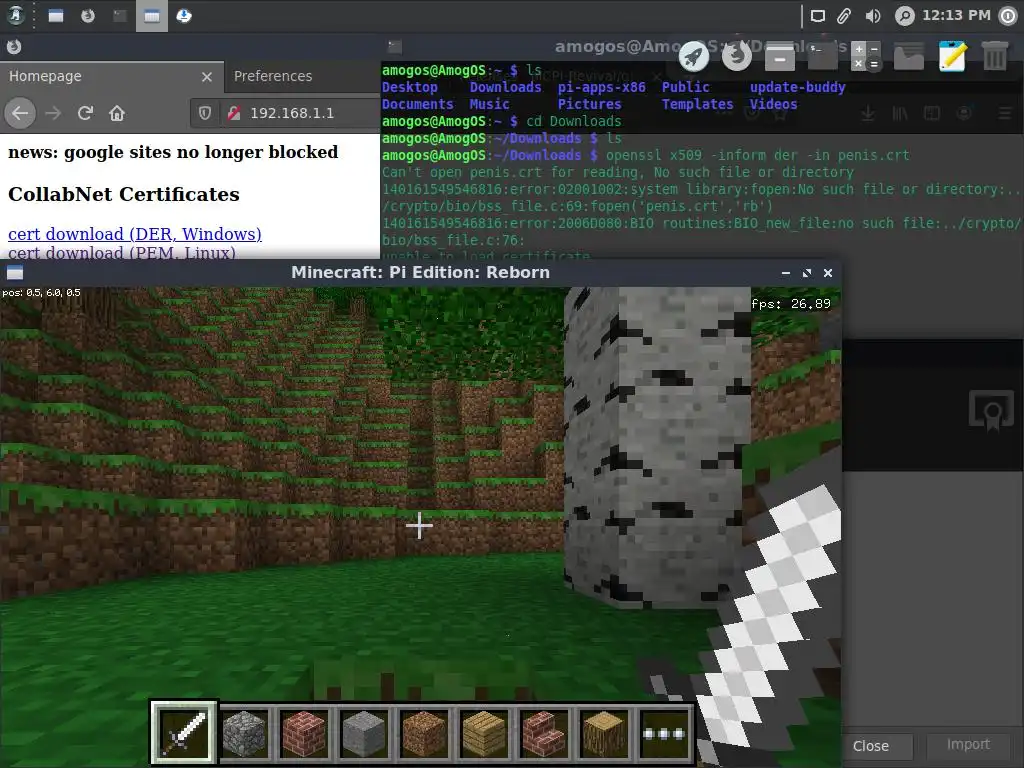Click update-buddy in terminal listing
Screen dimensions: 1024x768
797,87
